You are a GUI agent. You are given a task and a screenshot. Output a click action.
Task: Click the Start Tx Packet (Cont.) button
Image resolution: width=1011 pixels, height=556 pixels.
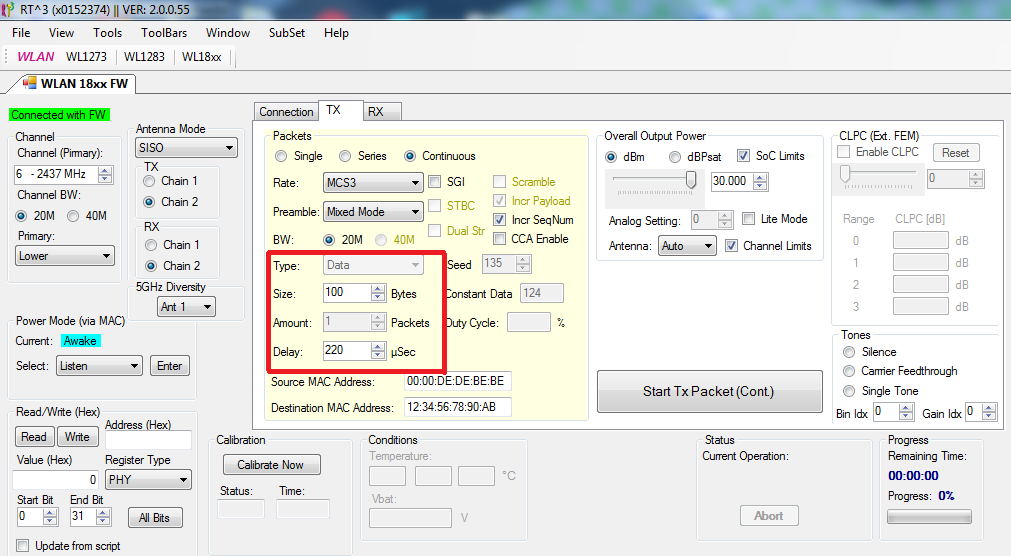pos(708,391)
